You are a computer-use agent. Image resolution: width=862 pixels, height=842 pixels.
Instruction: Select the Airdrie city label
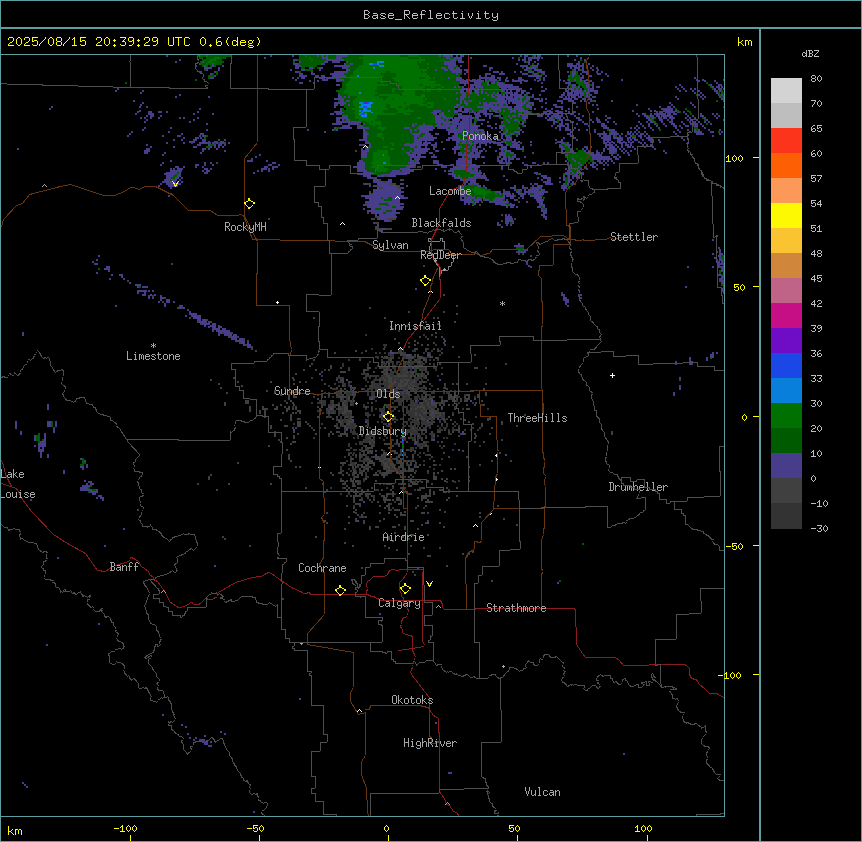[x=403, y=537]
